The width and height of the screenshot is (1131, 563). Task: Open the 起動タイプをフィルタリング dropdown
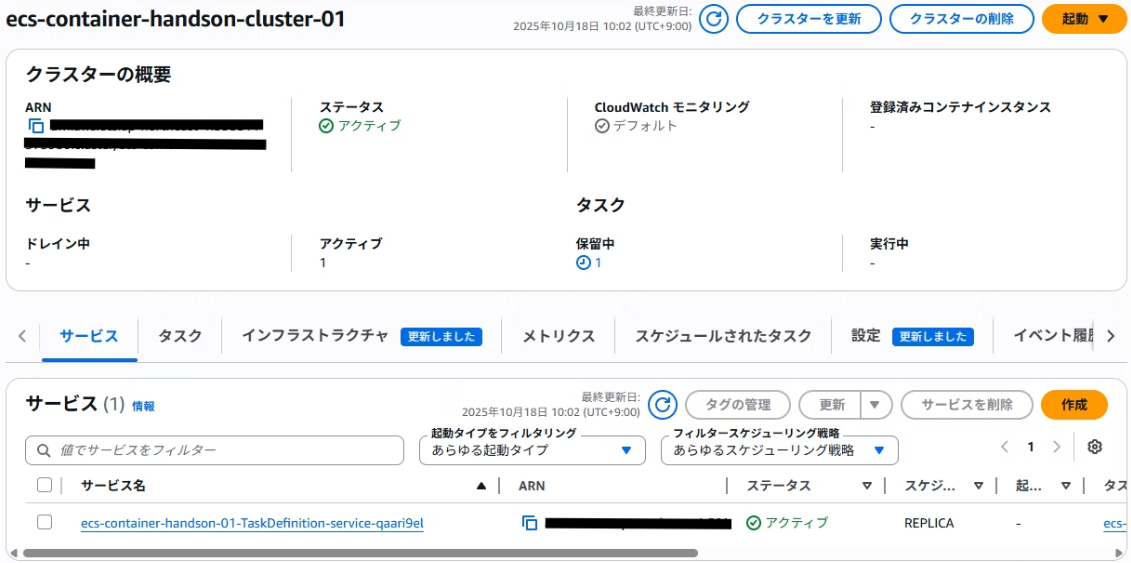[x=532, y=450]
